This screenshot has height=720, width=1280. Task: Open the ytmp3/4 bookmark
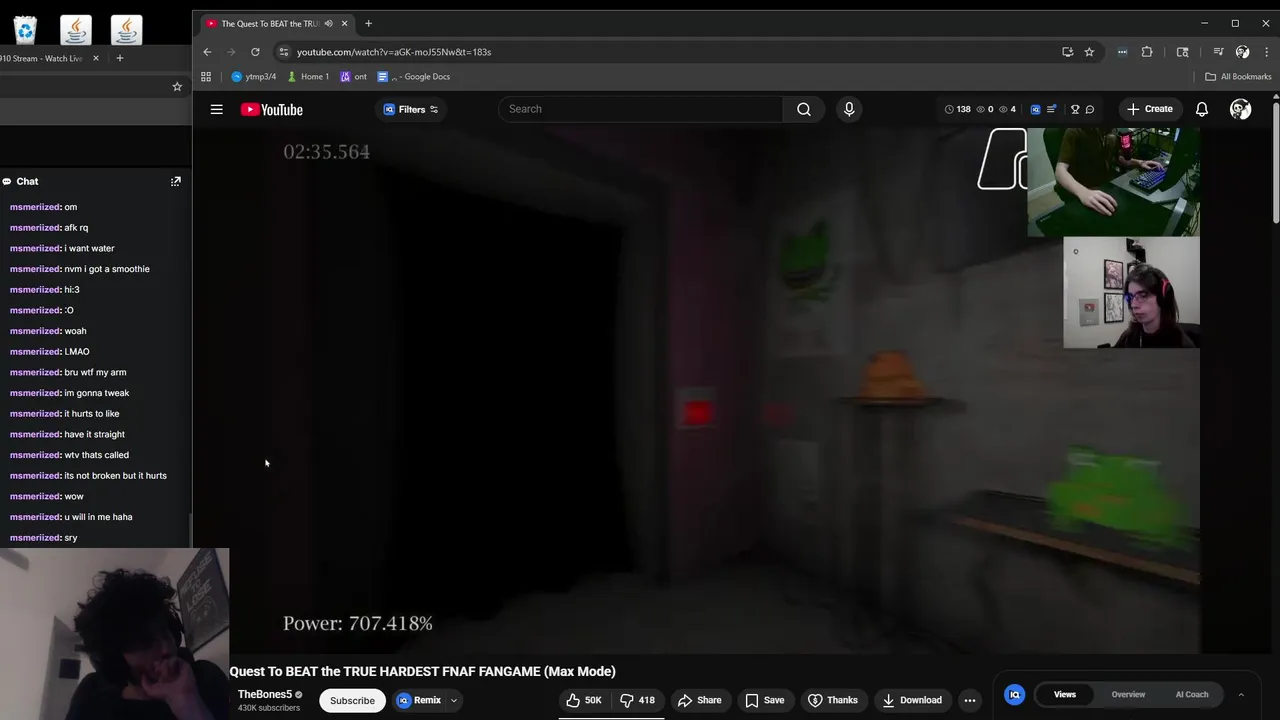pyautogui.click(x=253, y=76)
